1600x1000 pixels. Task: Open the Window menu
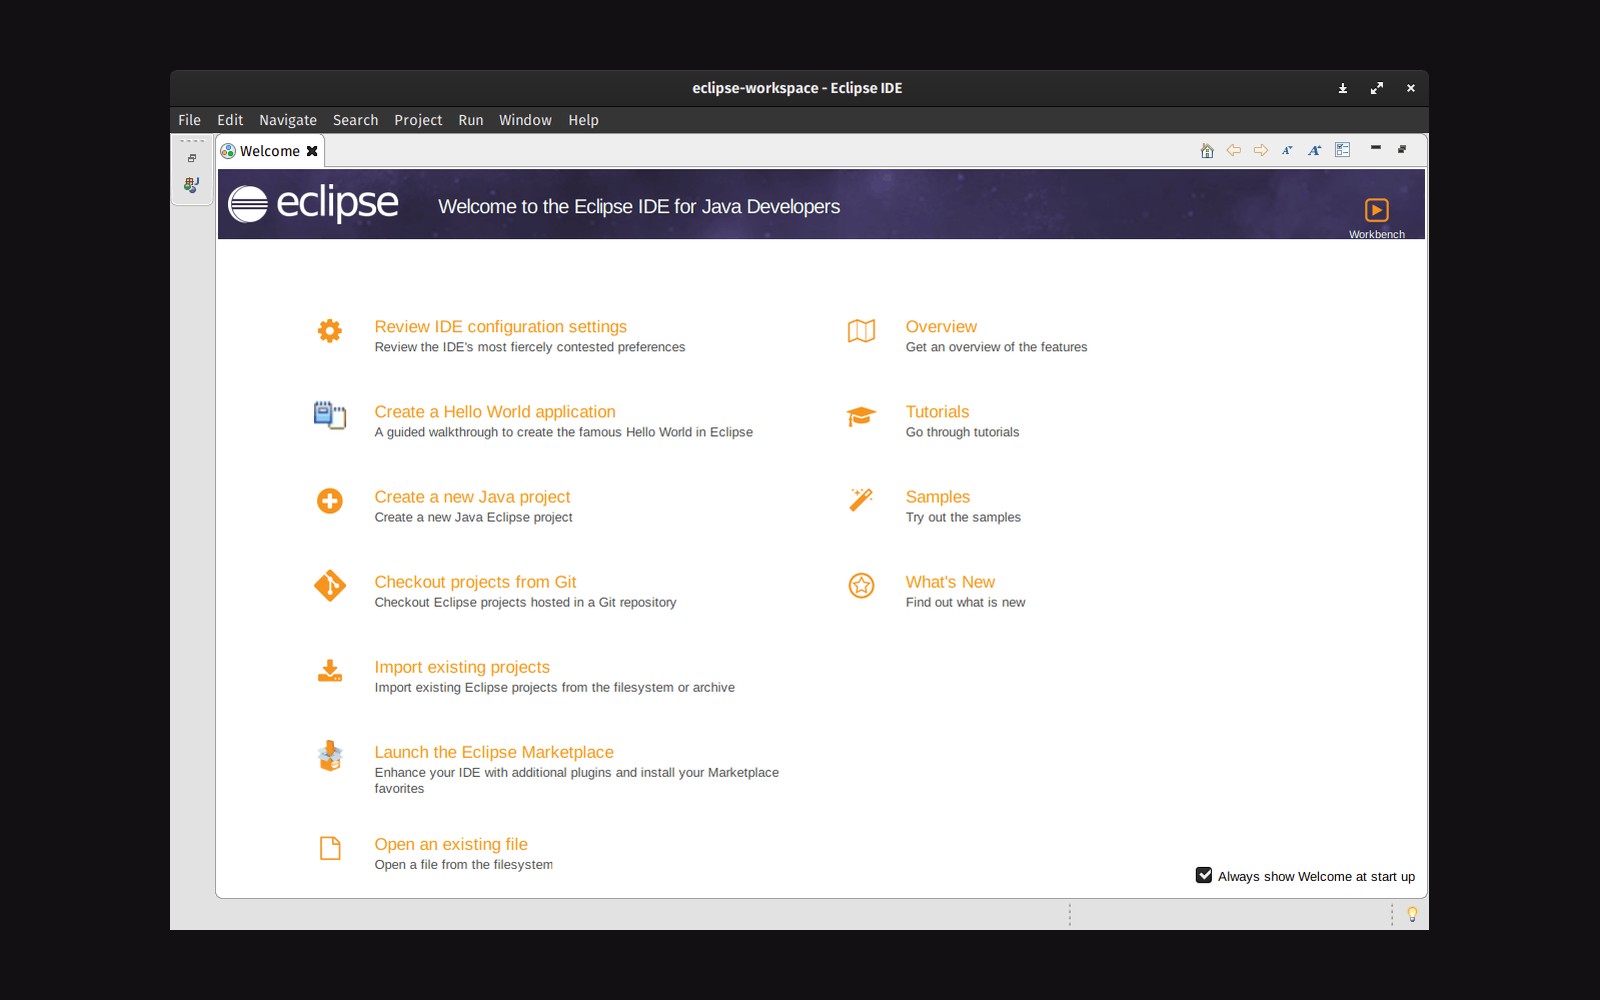coord(525,120)
